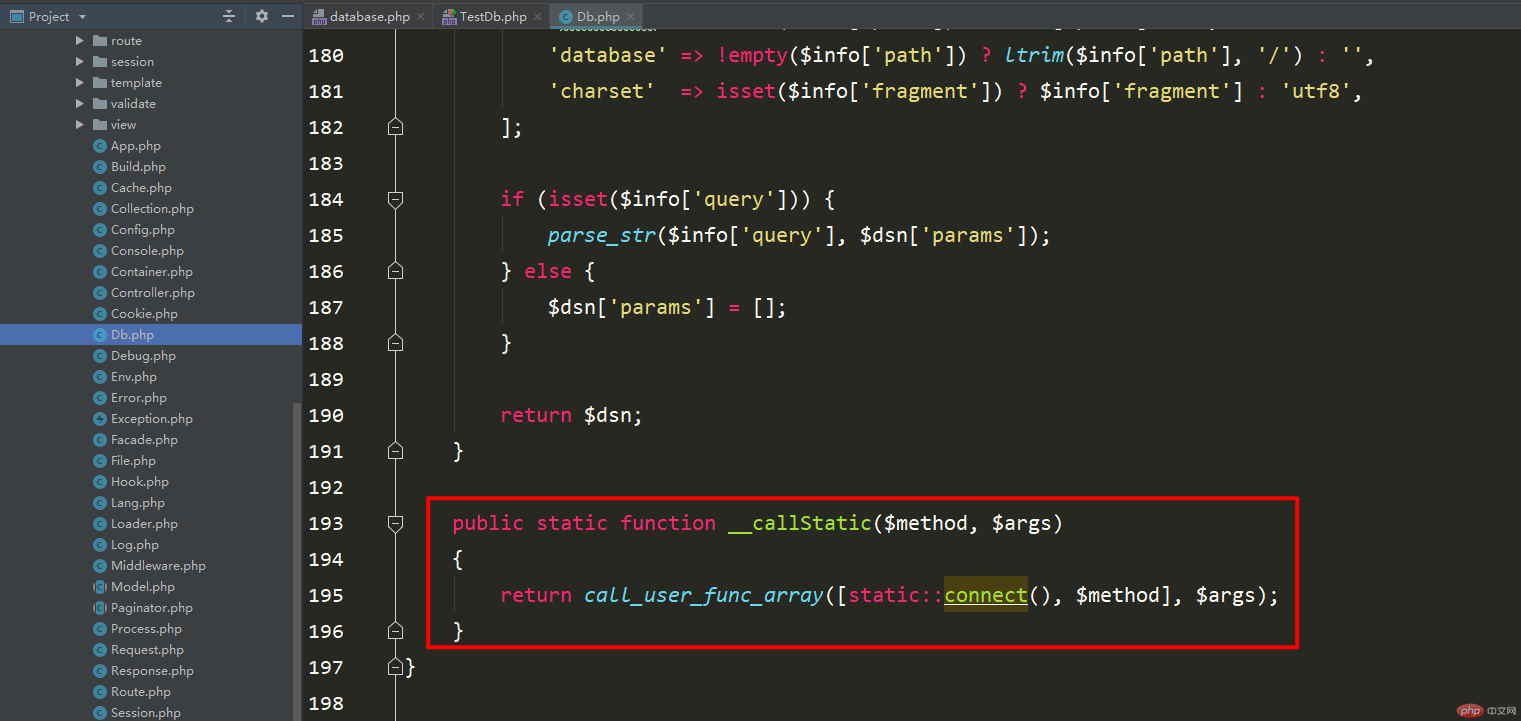Select the route folder icon
Image resolution: width=1521 pixels, height=721 pixels.
coord(100,41)
